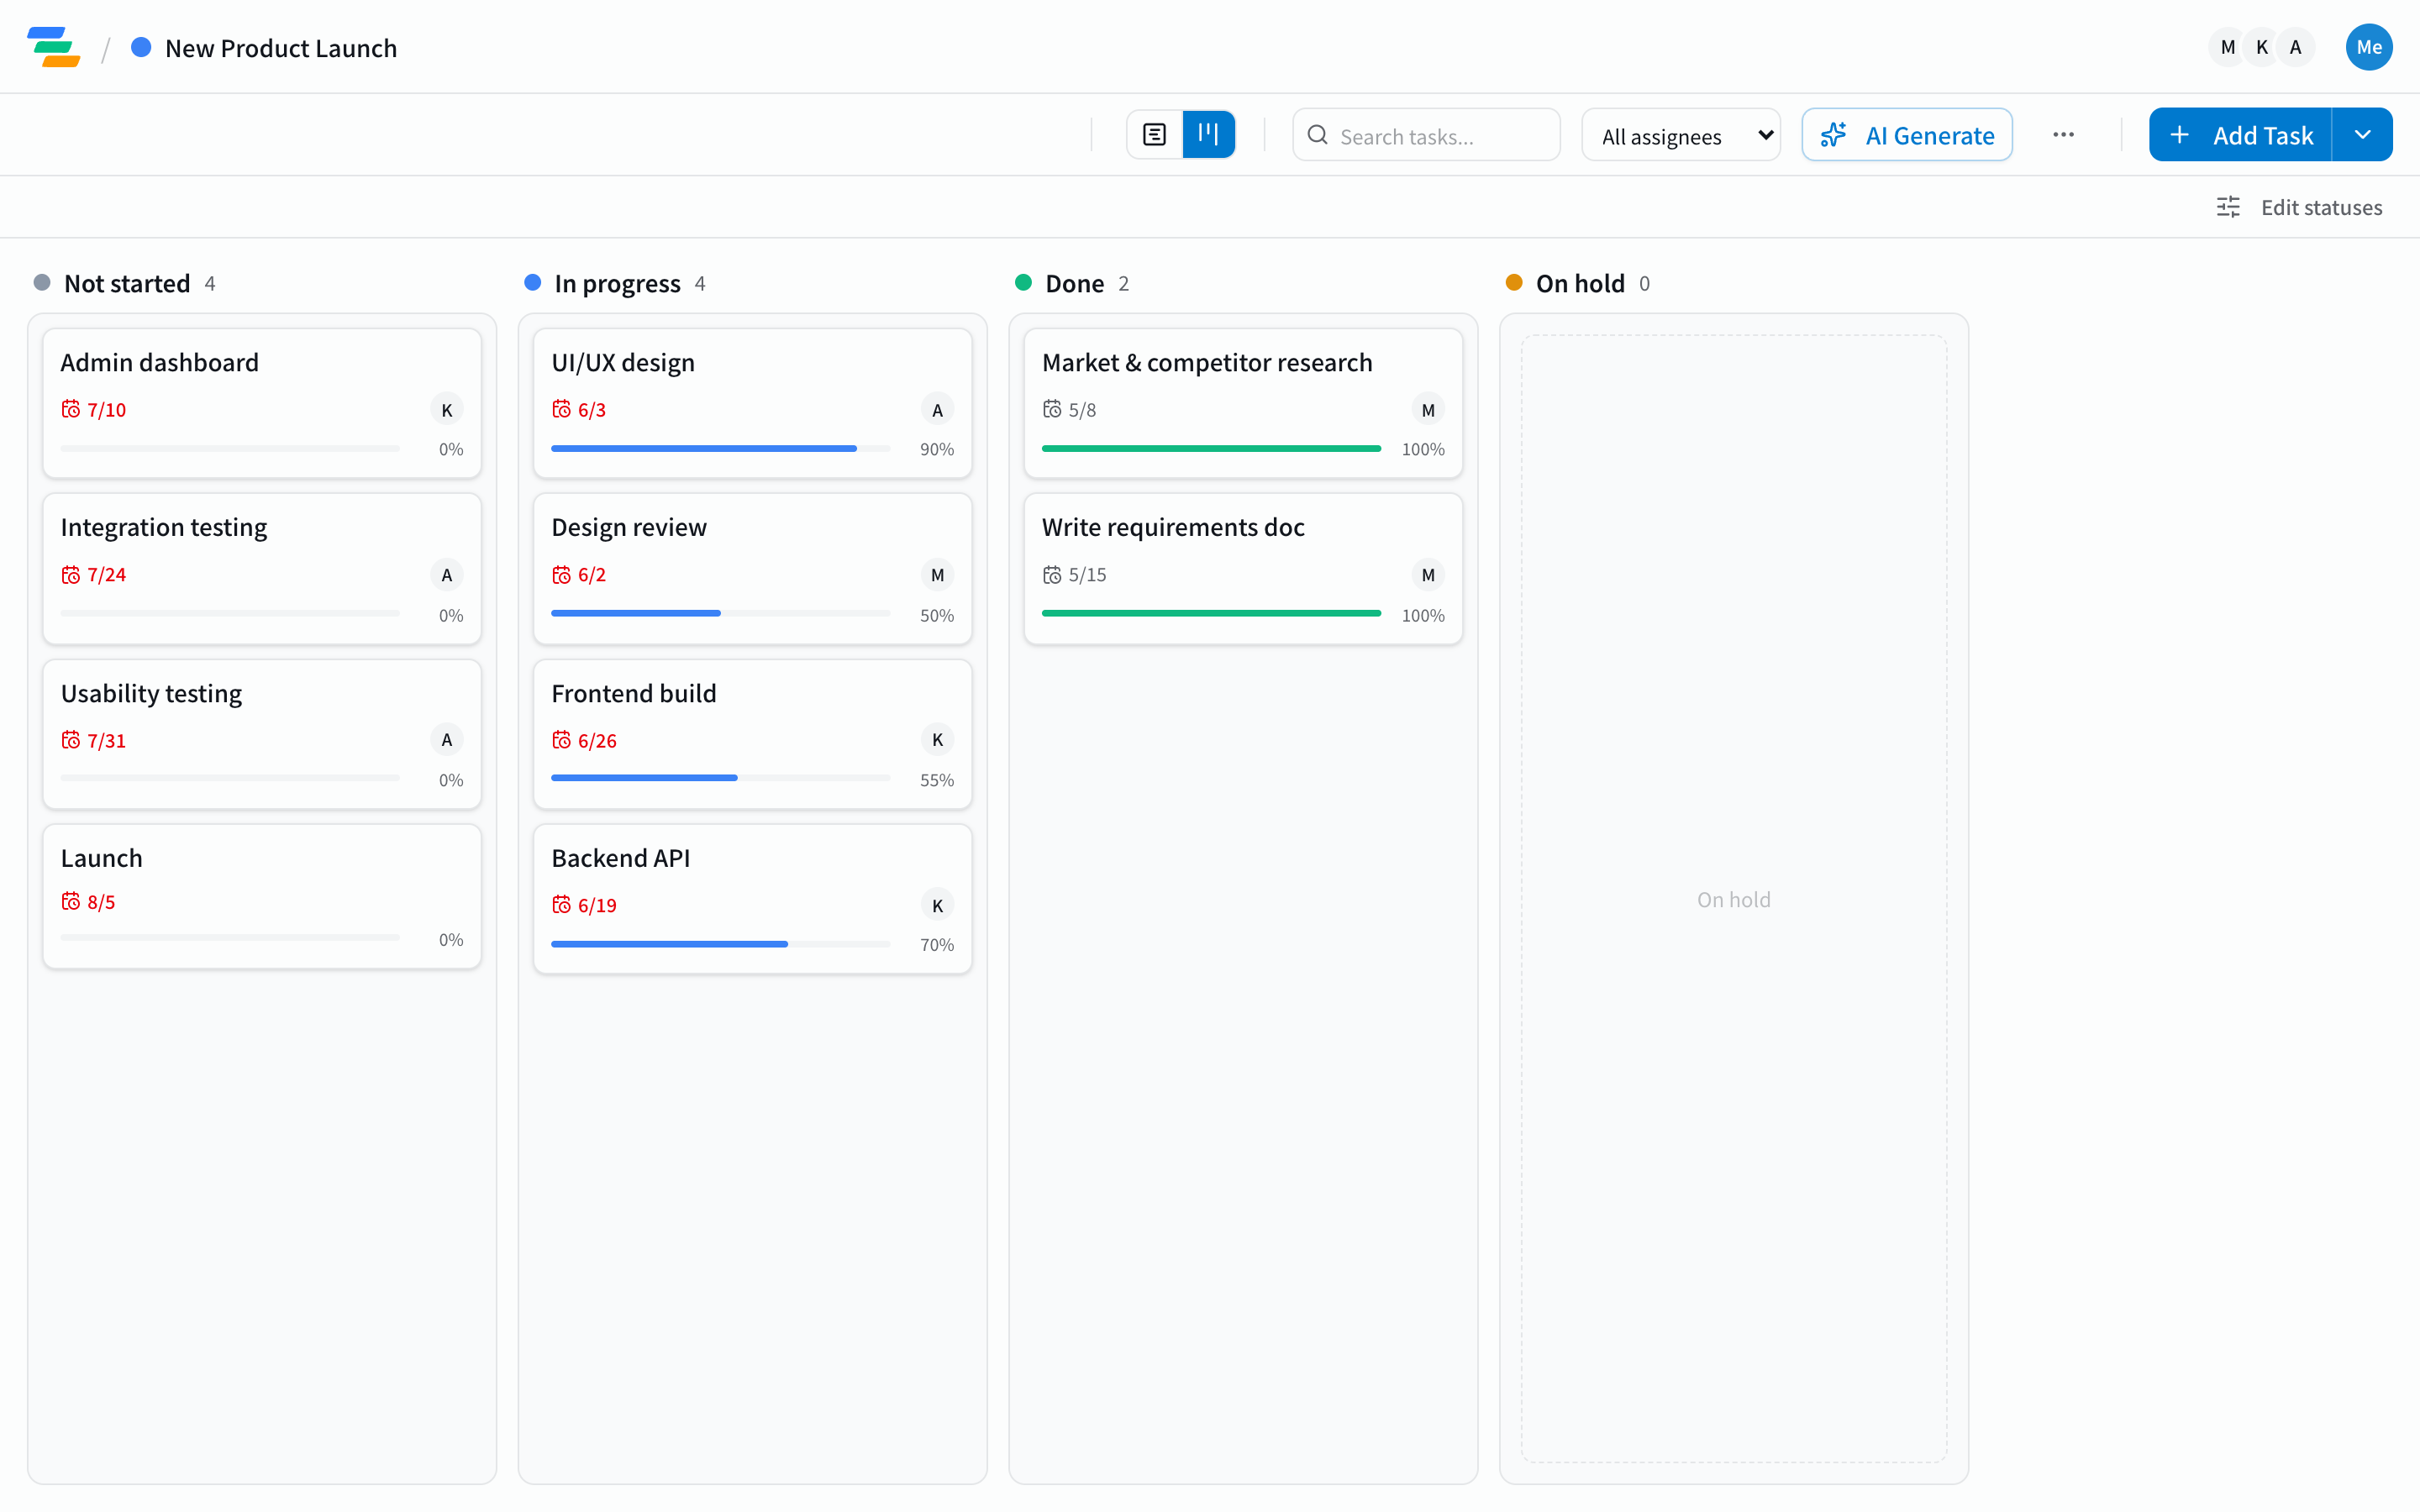
Task: Click the due date icon on Integration testing
Action: [x=71, y=574]
